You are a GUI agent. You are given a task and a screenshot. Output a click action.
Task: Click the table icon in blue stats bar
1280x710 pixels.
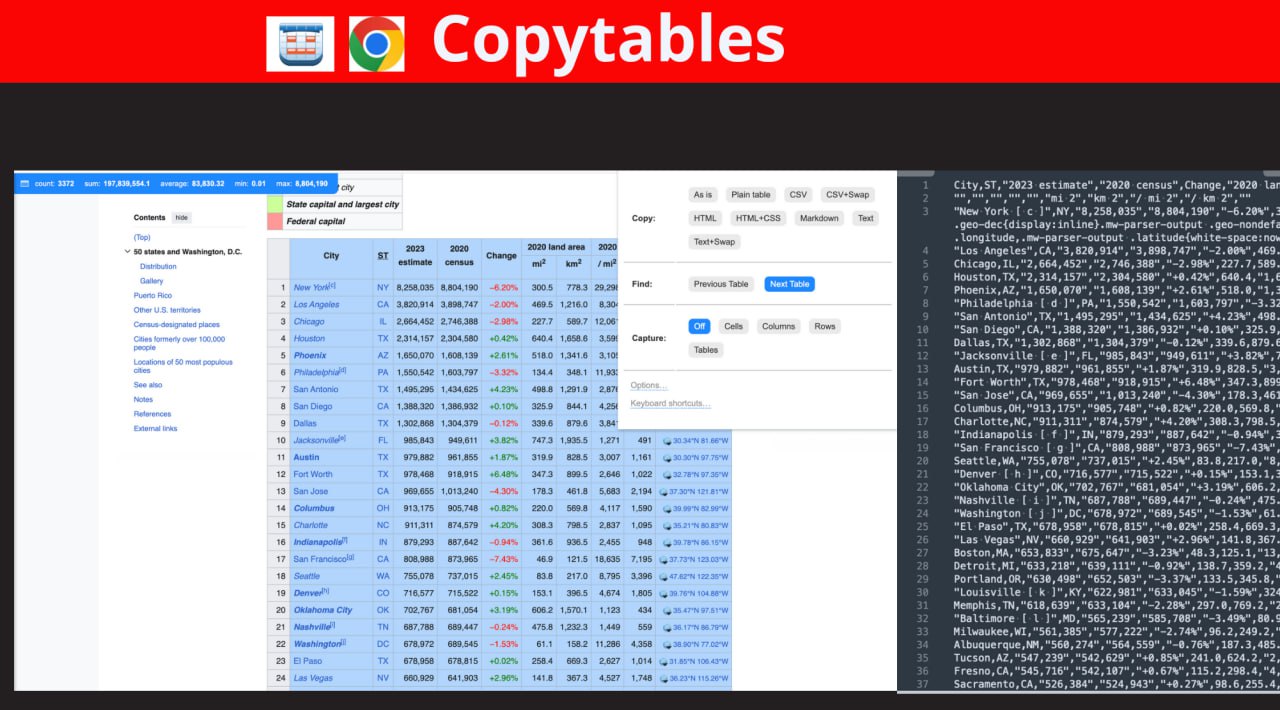pyautogui.click(x=24, y=184)
